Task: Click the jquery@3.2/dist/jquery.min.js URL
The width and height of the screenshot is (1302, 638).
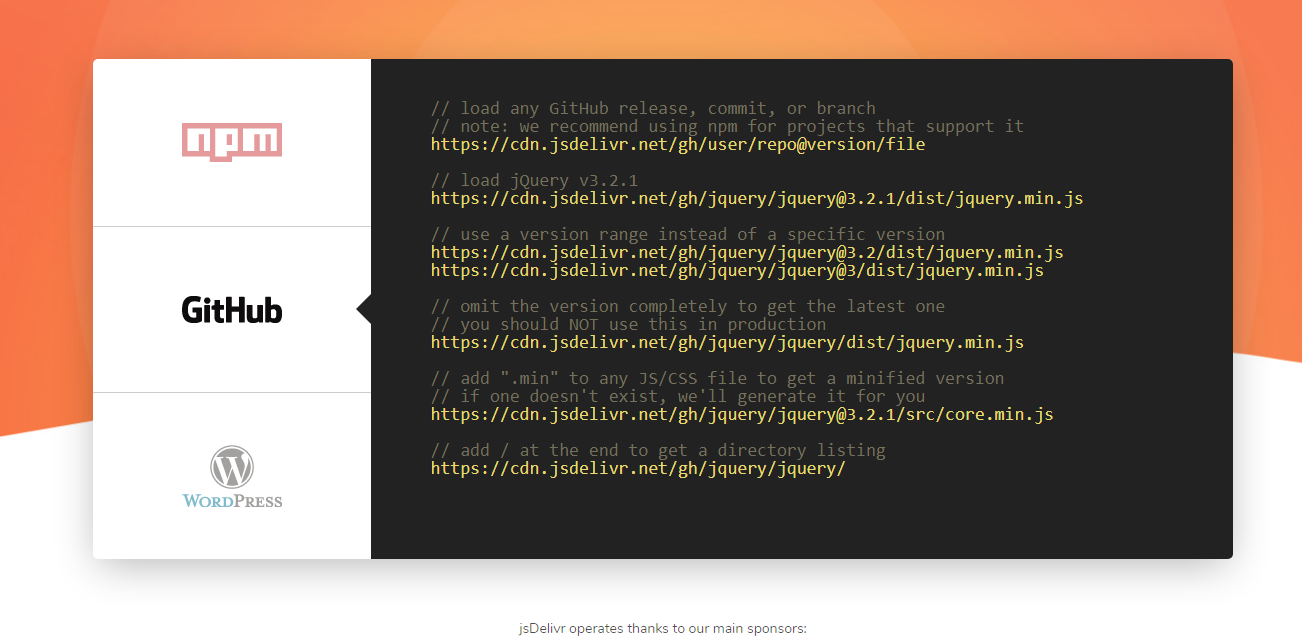Action: tap(747, 252)
